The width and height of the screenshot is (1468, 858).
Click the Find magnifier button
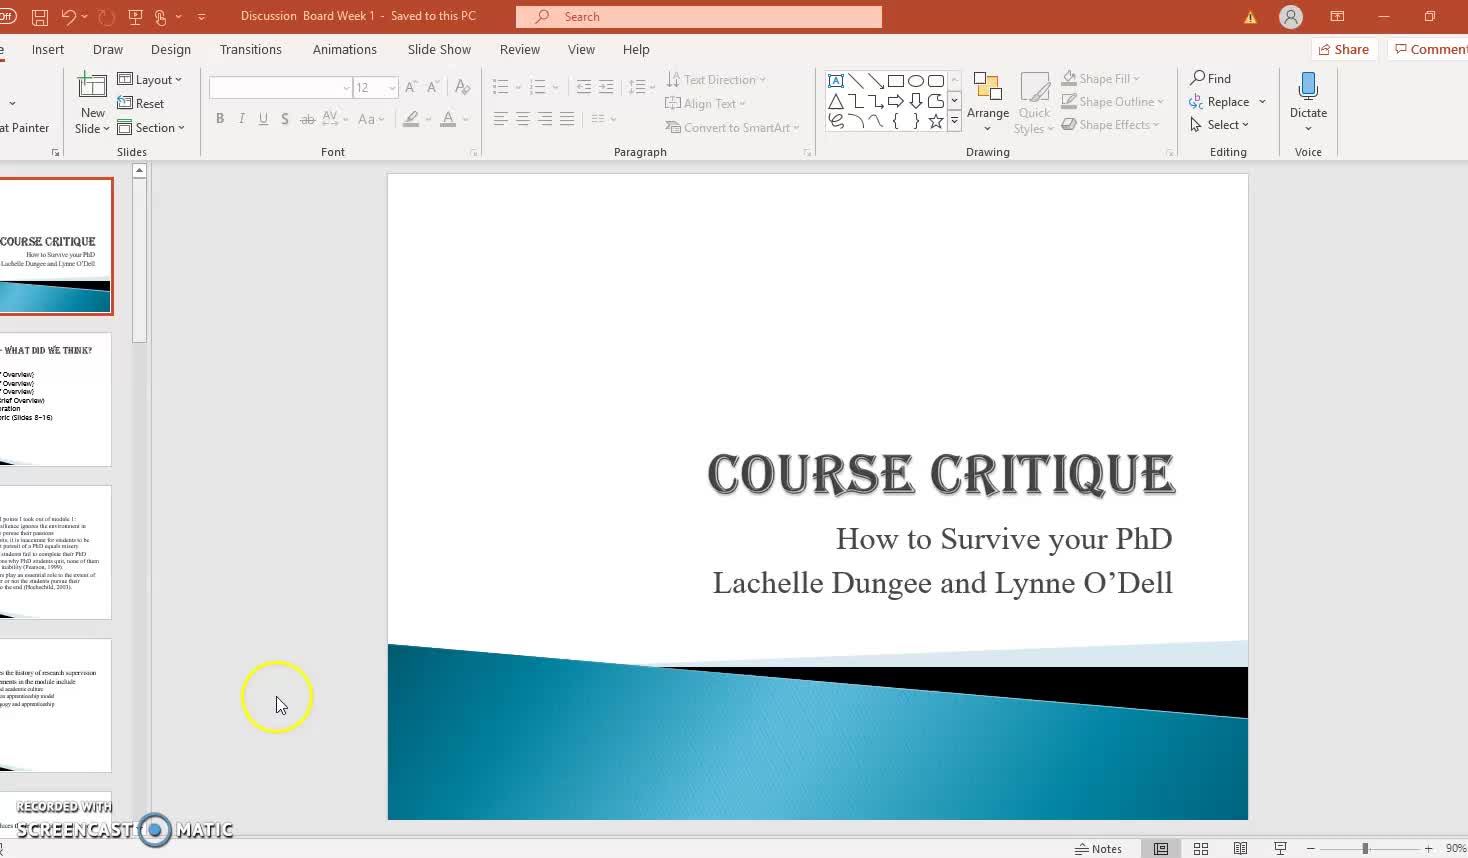pyautogui.click(x=1210, y=78)
